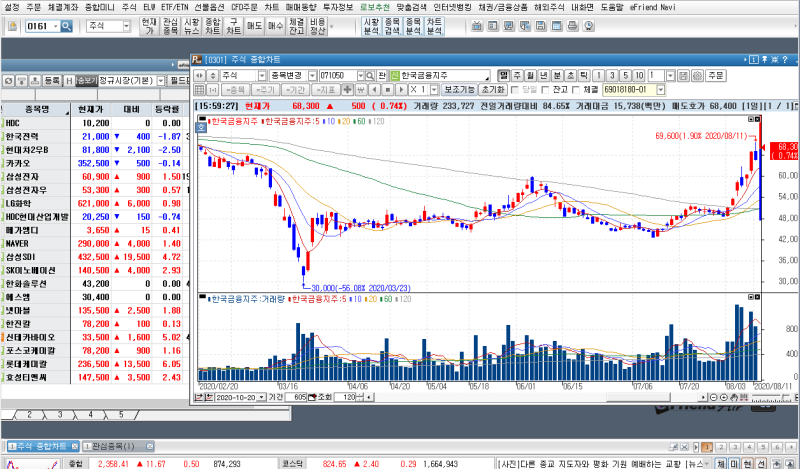This screenshot has width=800, height=469.
Task: Click the pin icon in the chart window title bar
Action: coord(765,60)
